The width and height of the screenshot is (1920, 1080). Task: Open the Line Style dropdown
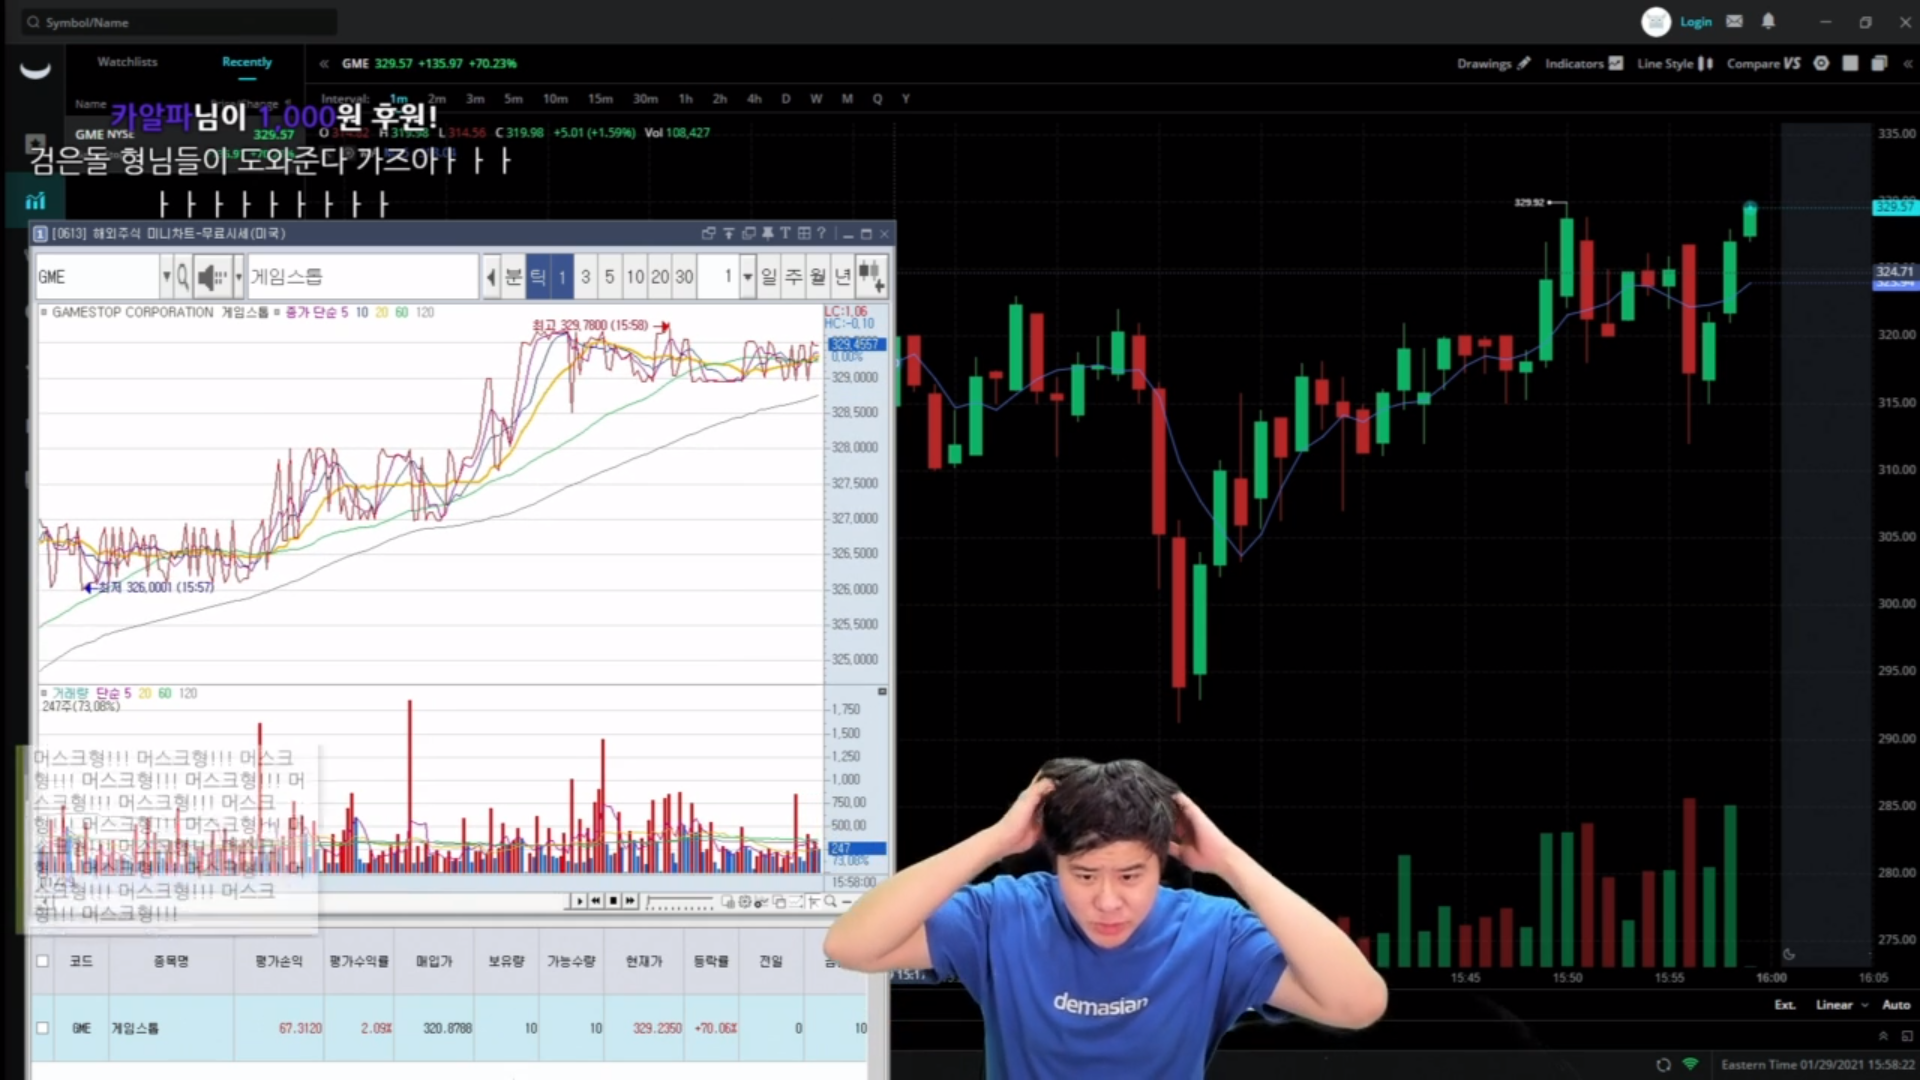tap(1675, 63)
